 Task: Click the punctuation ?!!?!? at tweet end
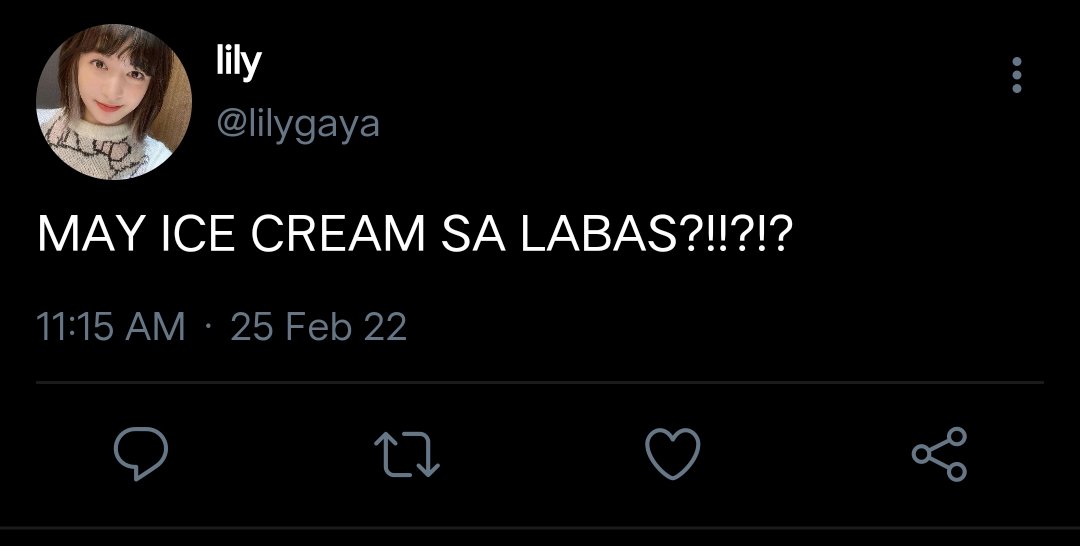tap(736, 234)
